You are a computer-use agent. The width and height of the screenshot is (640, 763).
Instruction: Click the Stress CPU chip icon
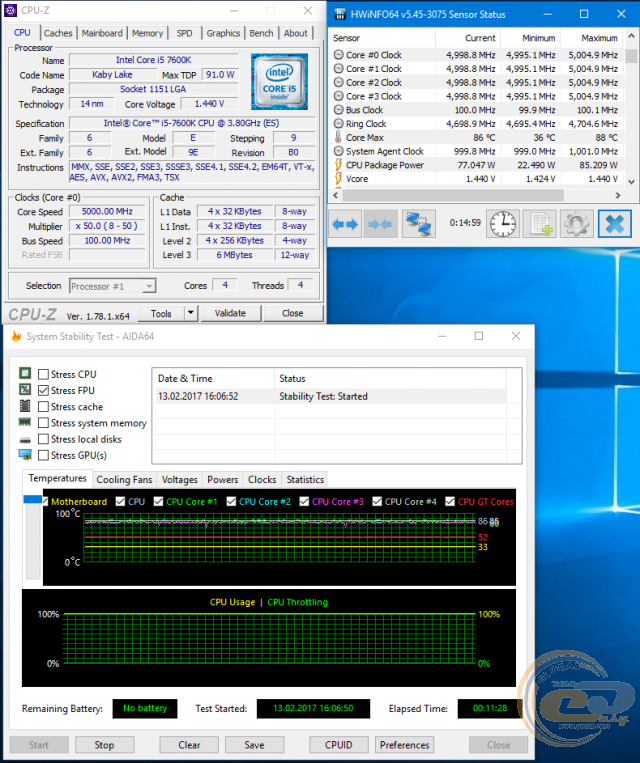pyautogui.click(x=25, y=373)
